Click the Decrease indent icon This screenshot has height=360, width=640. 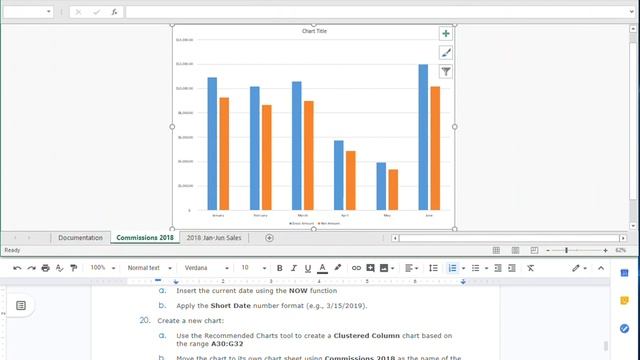click(498, 268)
